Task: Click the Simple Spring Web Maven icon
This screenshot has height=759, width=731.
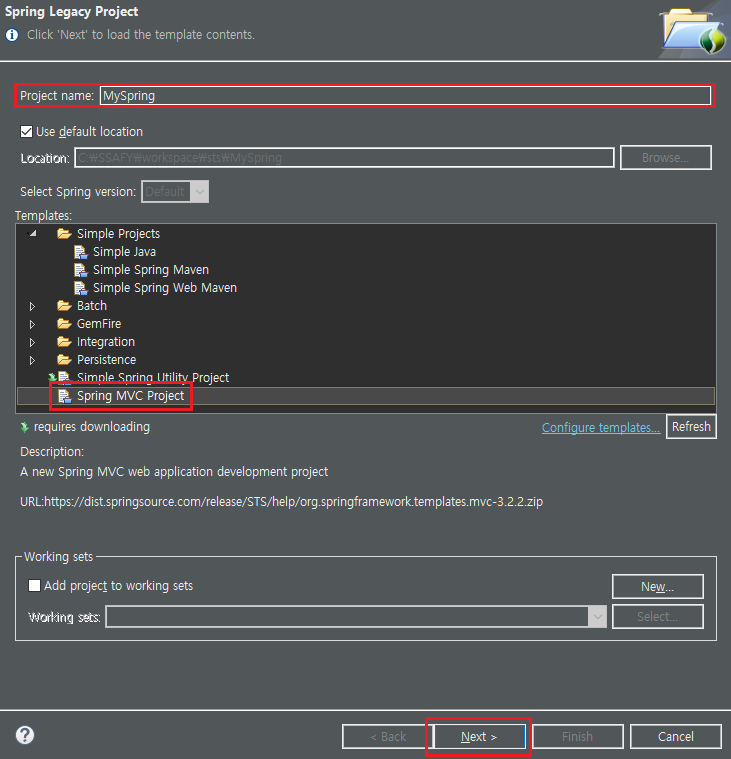Action: [81, 288]
